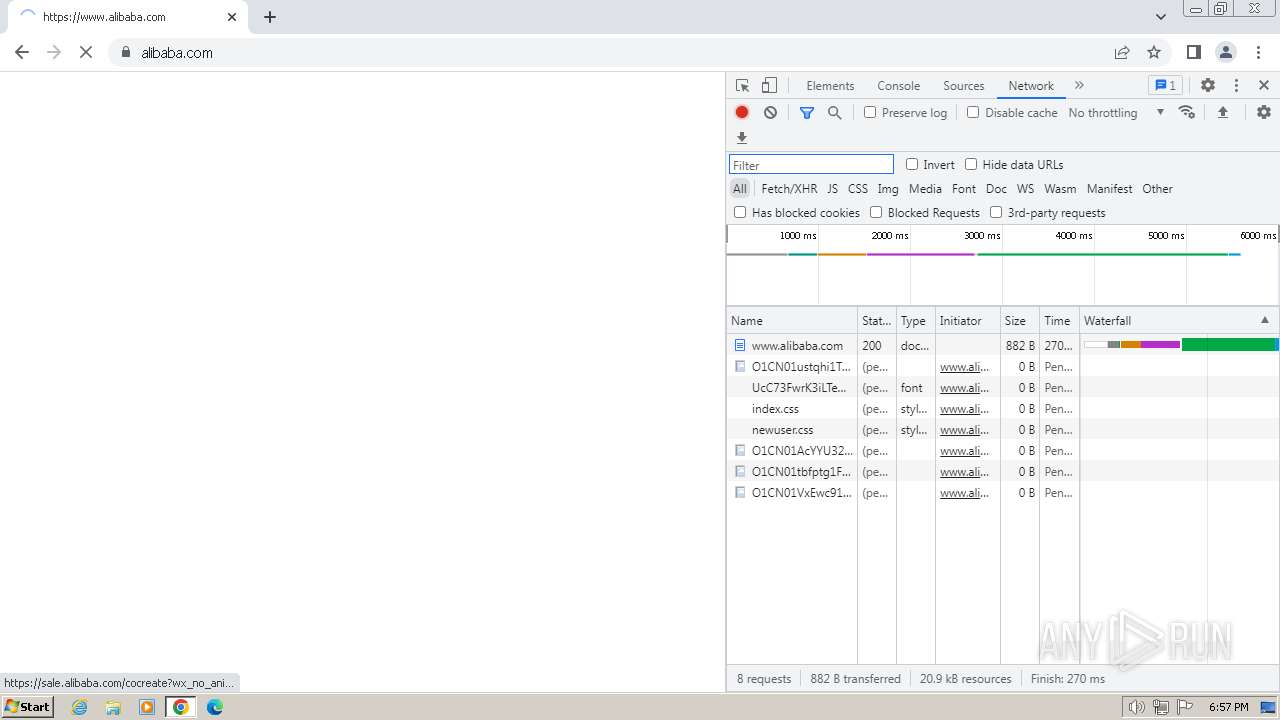Image resolution: width=1280 pixels, height=720 pixels.
Task: Focus the network Filter text field
Action: click(x=811, y=165)
